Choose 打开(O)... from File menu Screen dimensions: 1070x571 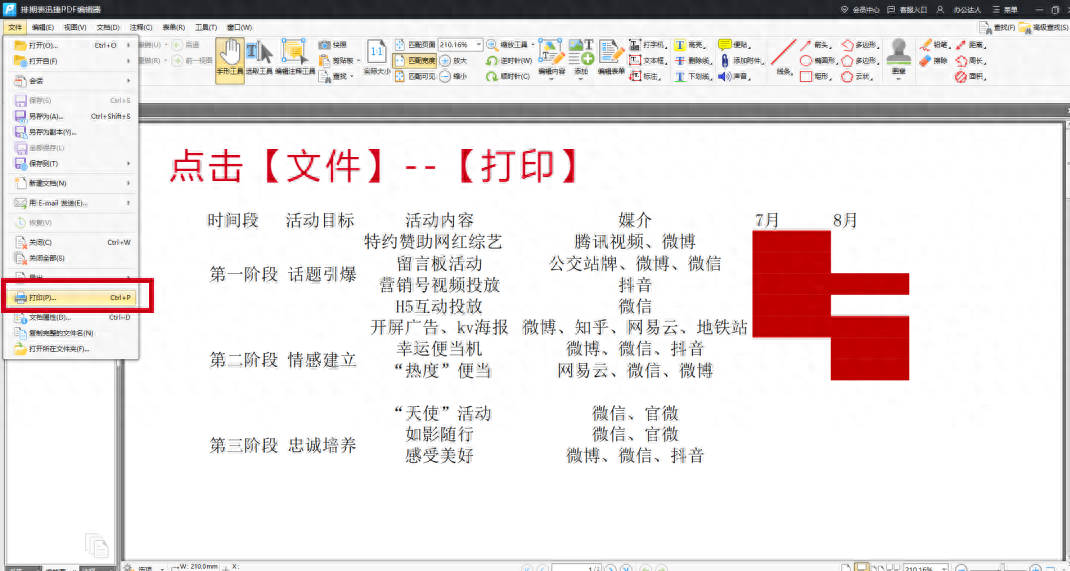pyautogui.click(x=72, y=45)
